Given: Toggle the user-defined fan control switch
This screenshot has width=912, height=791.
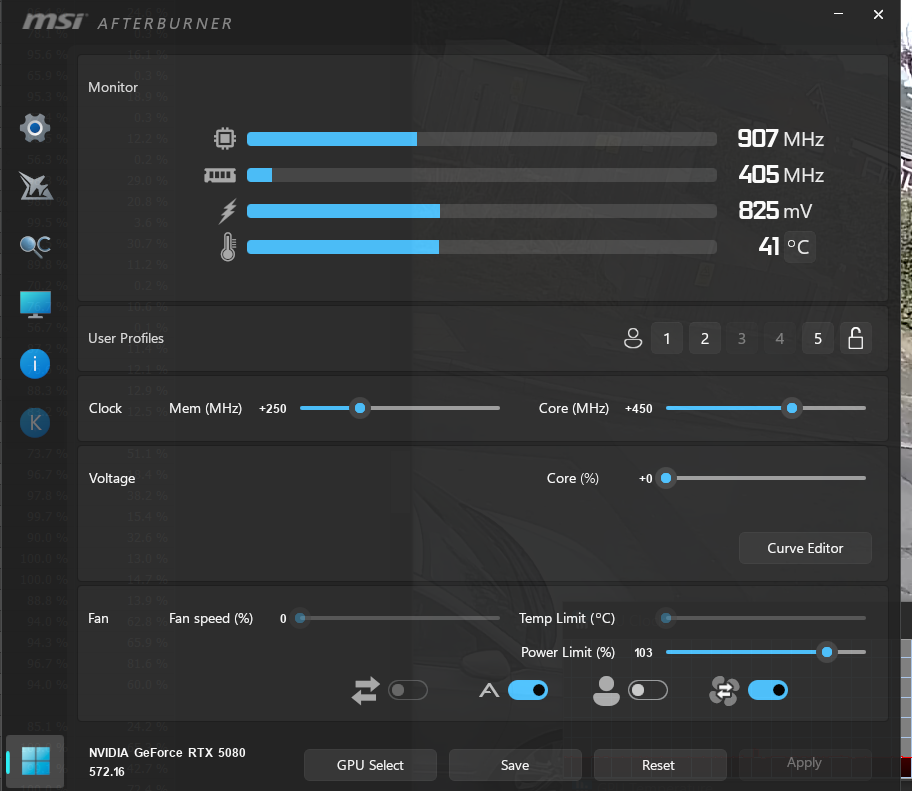Looking at the screenshot, I should click(647, 690).
